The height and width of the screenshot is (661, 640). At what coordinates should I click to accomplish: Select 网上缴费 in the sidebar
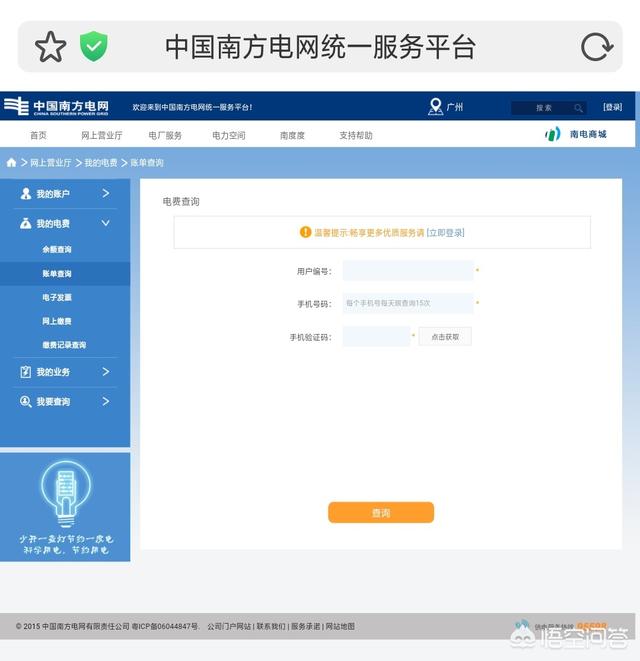click(x=57, y=321)
